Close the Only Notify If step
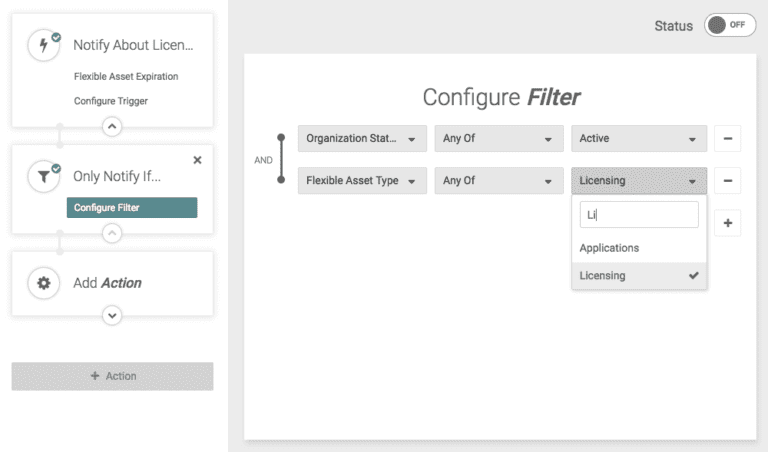This screenshot has width=768, height=452. pyautogui.click(x=197, y=160)
